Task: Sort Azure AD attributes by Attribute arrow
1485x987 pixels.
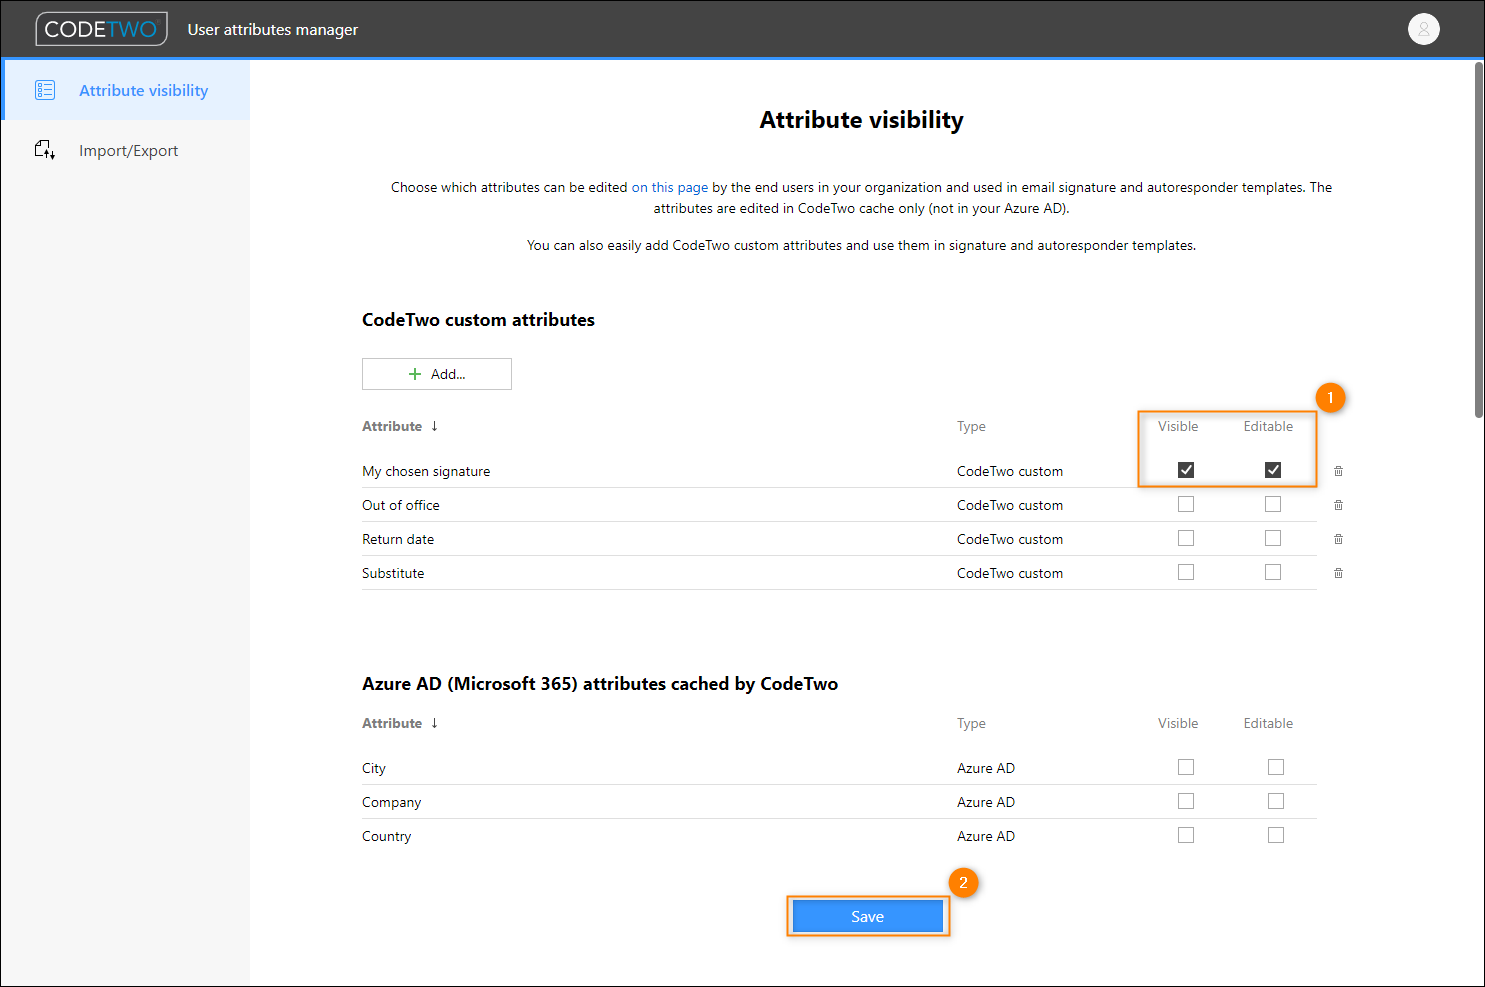Action: tap(434, 723)
